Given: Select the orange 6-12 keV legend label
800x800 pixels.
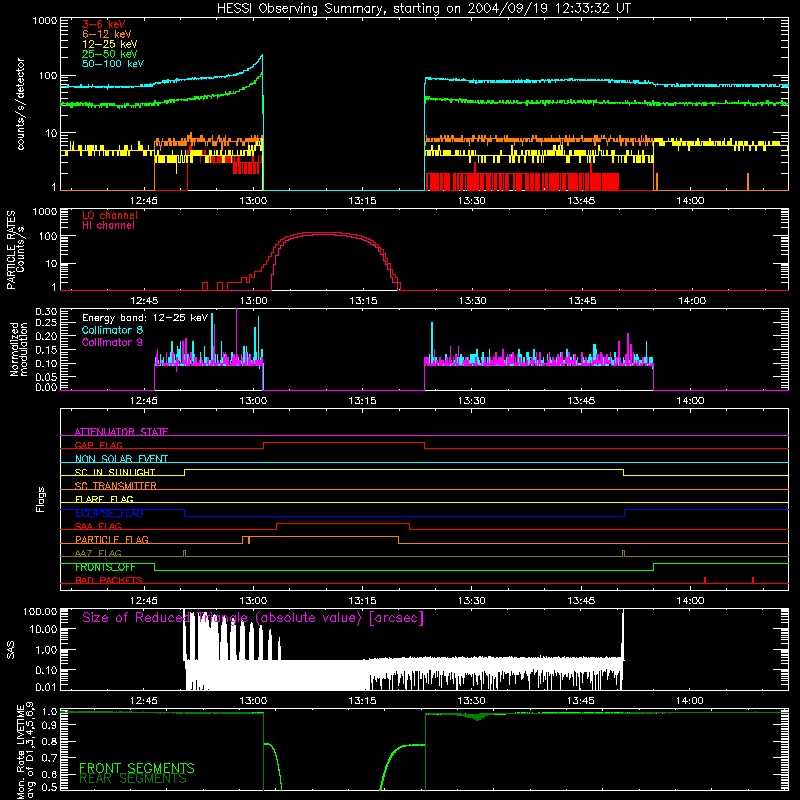Looking at the screenshot, I should 107,34.
